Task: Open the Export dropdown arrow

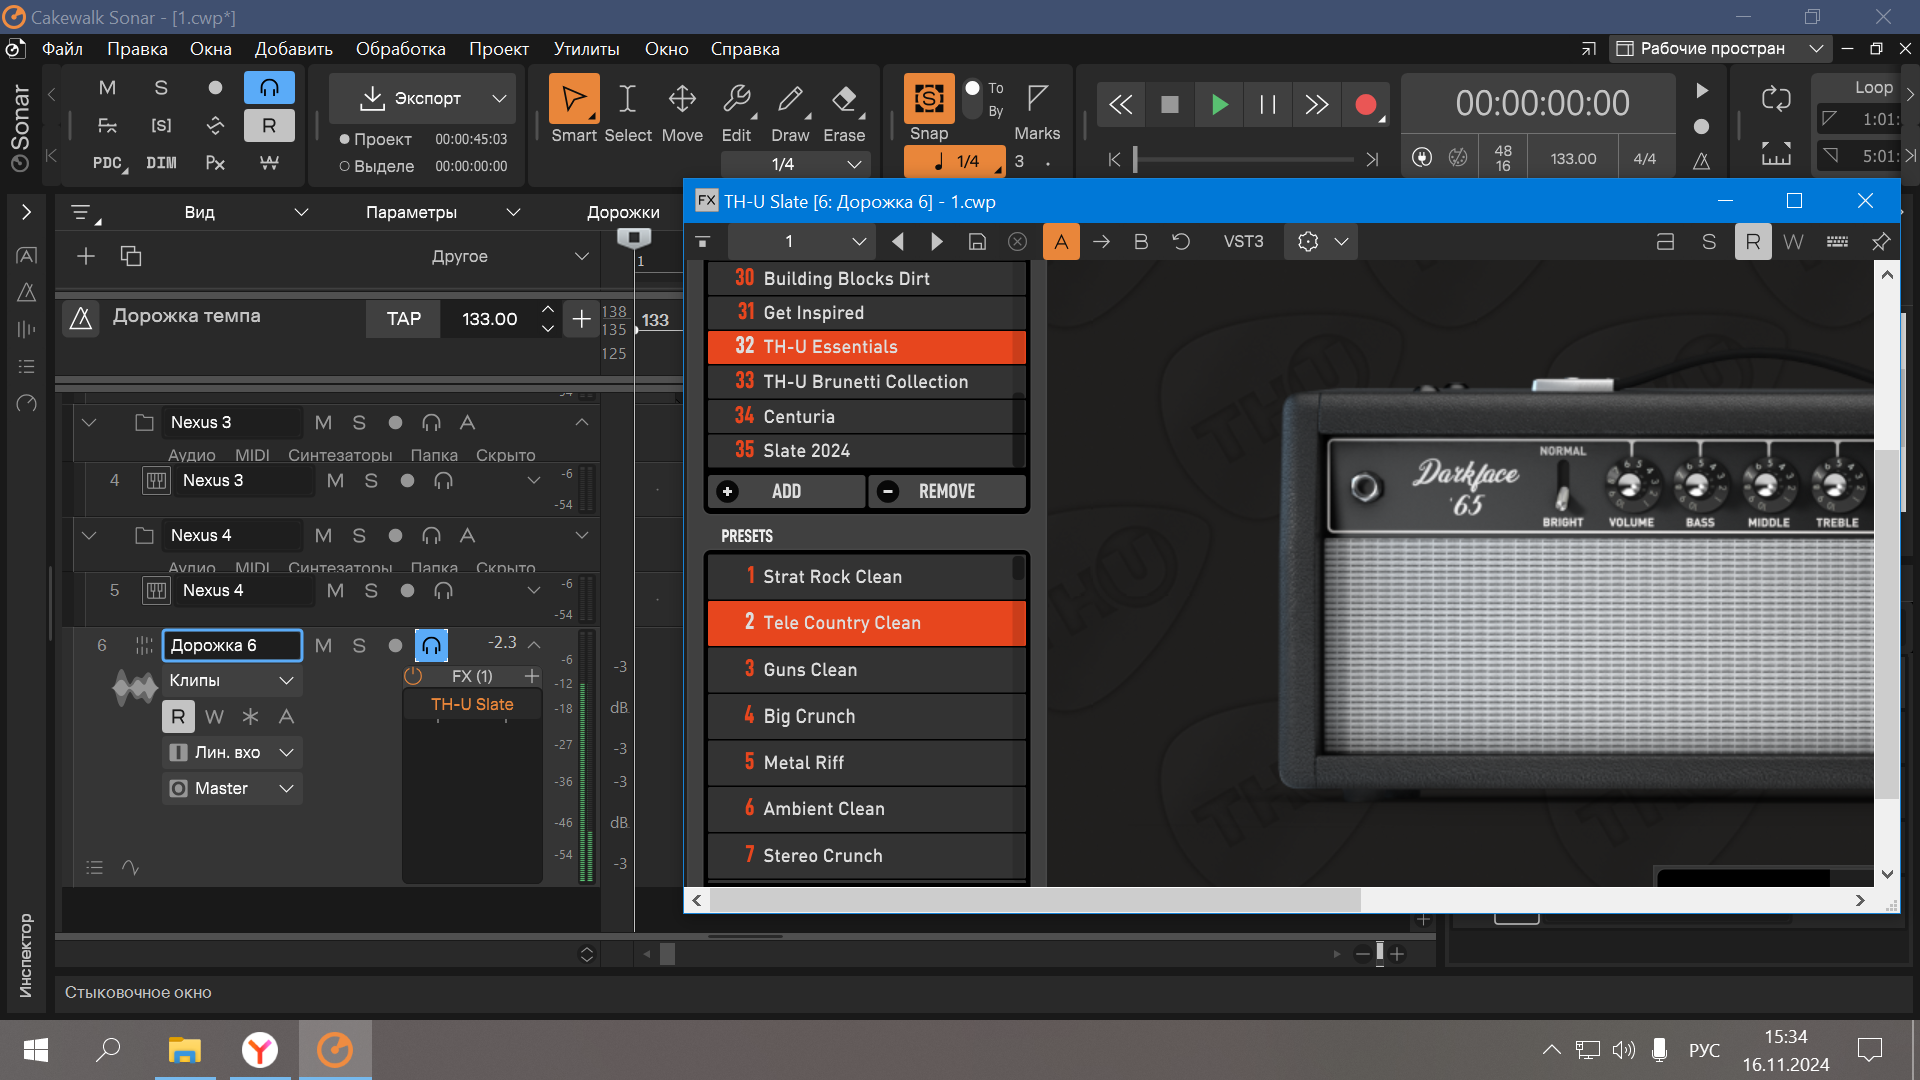Action: [499, 98]
